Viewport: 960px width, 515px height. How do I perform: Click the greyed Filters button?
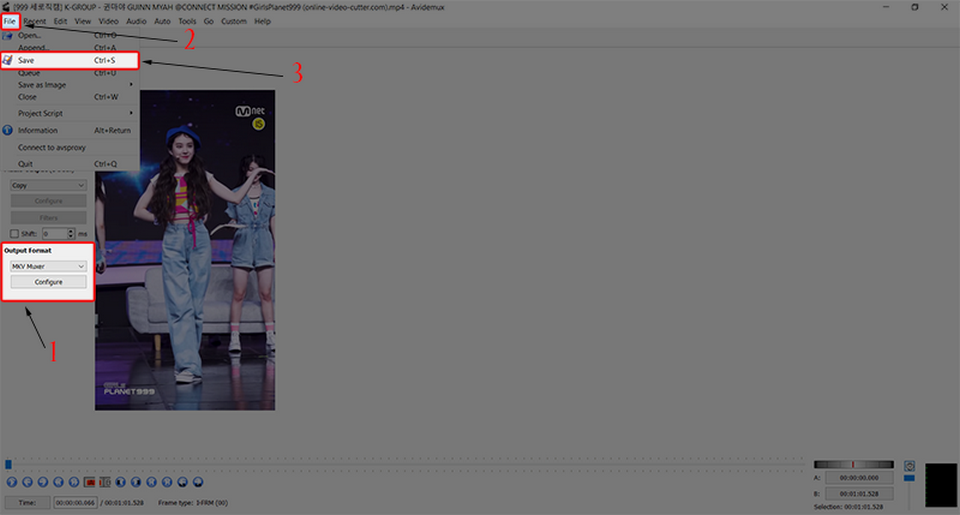click(48, 218)
